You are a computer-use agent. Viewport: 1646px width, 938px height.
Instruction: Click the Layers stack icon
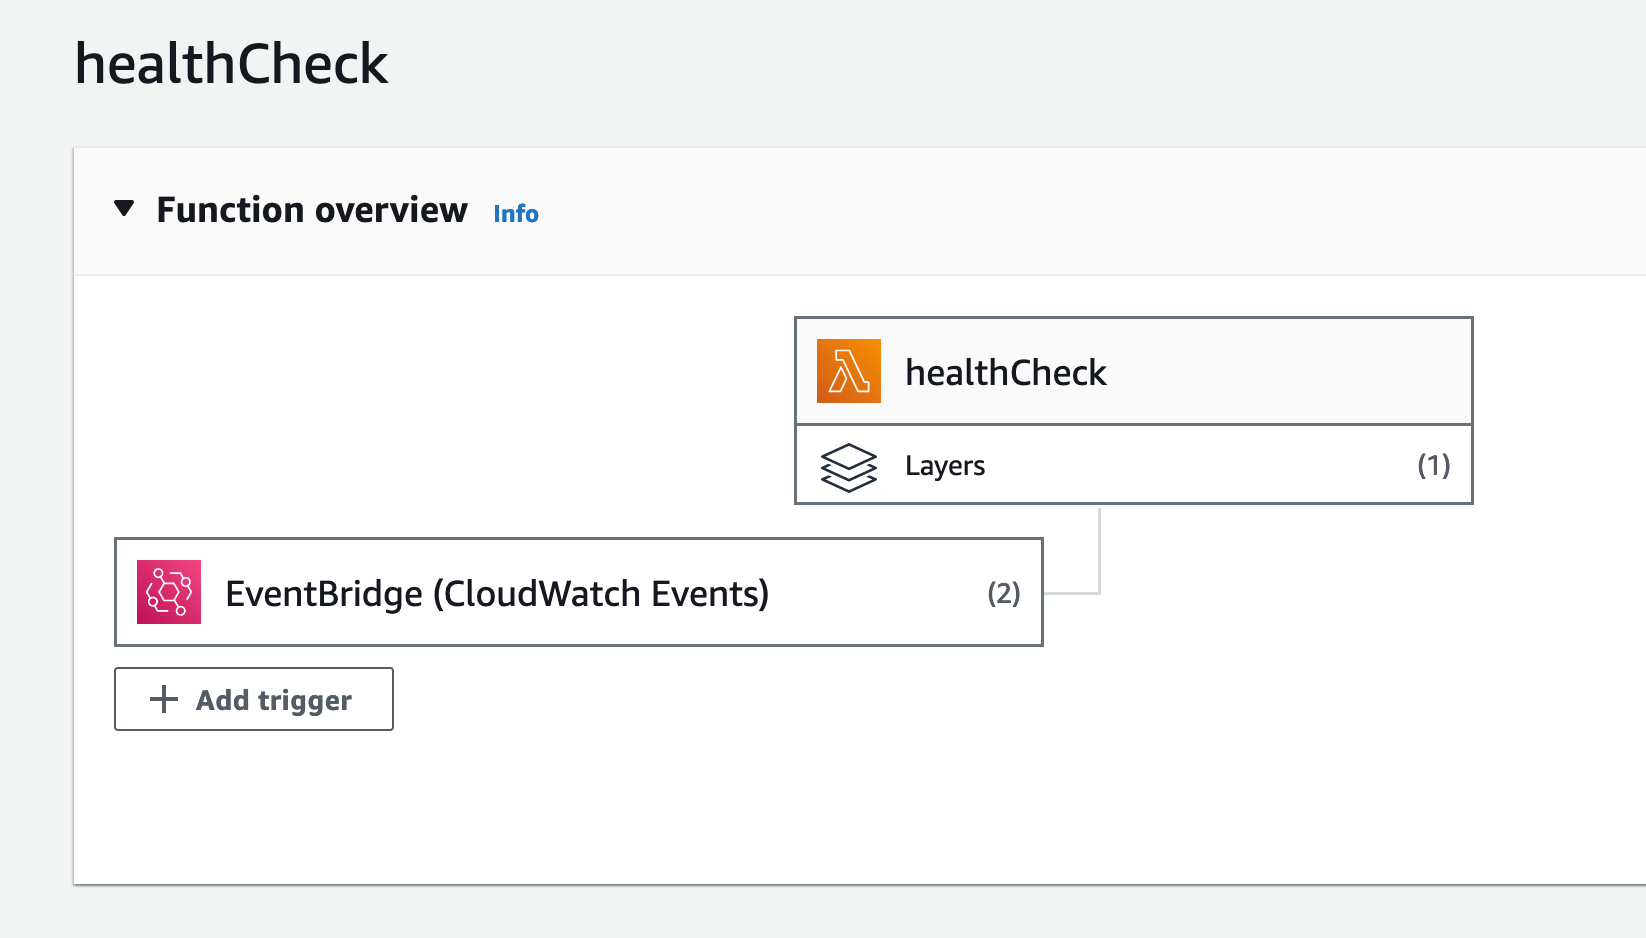(x=849, y=467)
